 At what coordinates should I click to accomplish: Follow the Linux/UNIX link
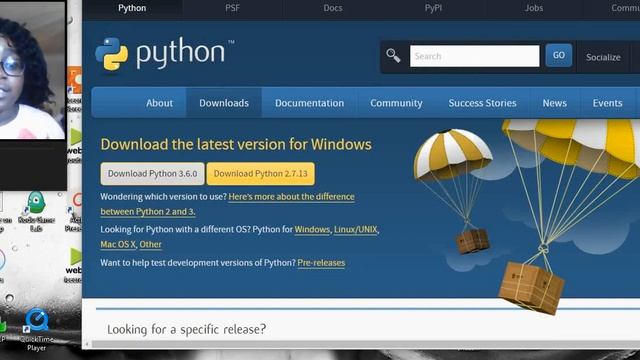point(356,229)
